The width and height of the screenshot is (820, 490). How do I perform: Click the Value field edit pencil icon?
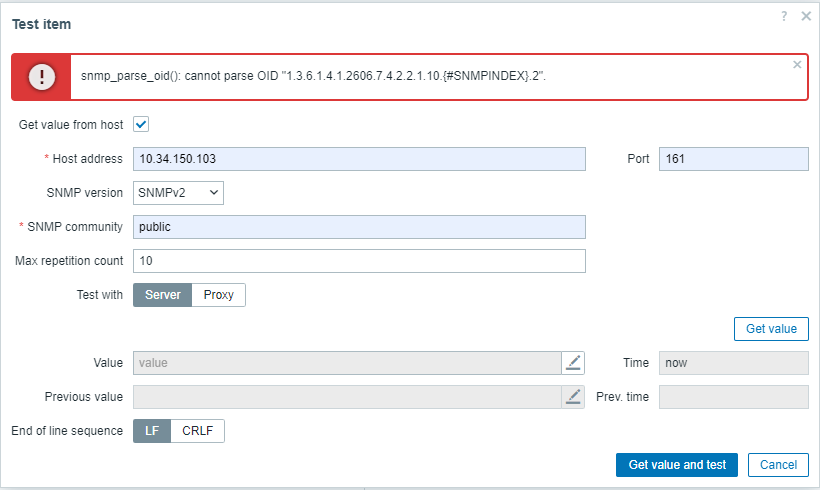pos(573,363)
